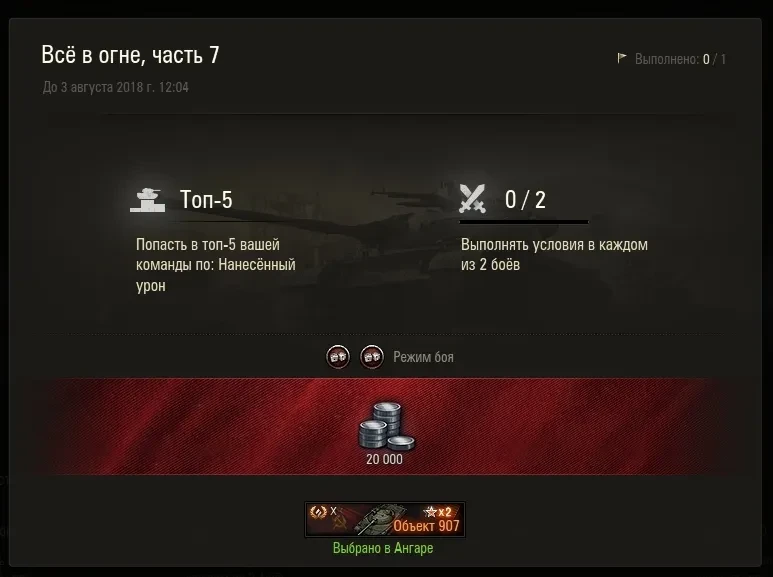Click the 20 000 reward amount
773x577 pixels.
click(385, 459)
